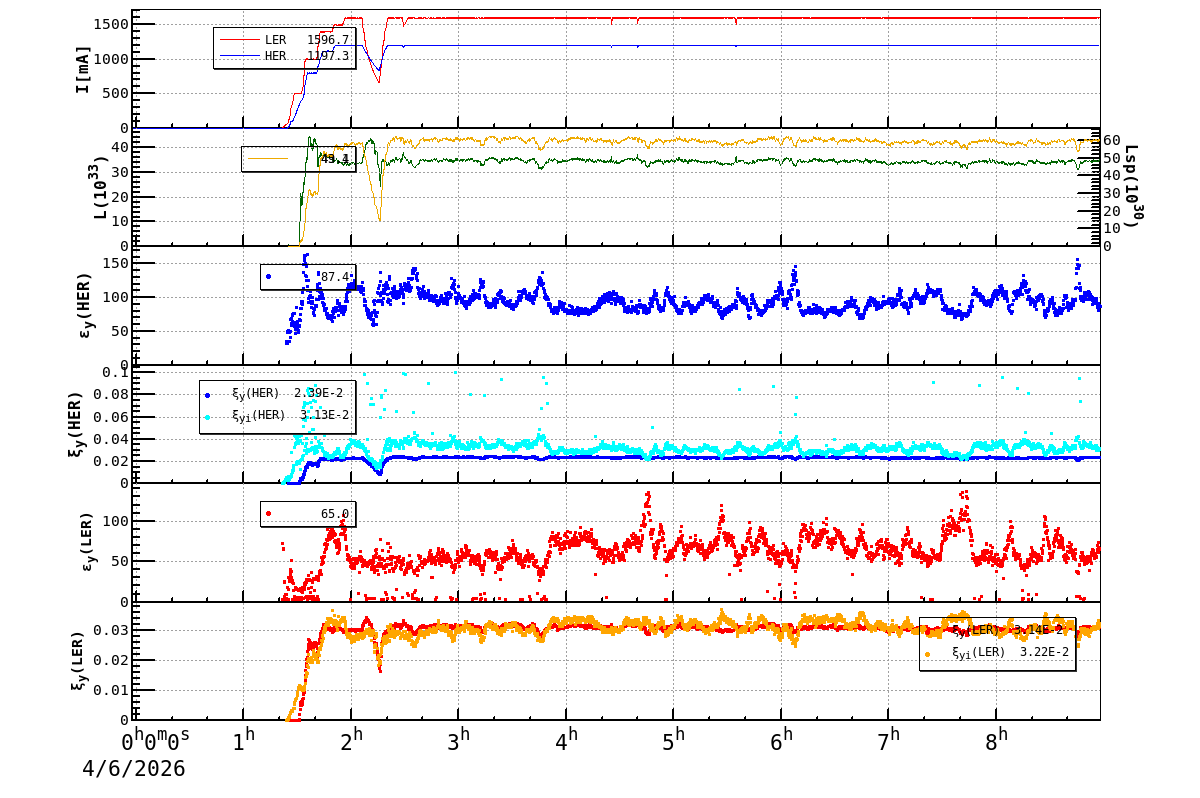This screenshot has height=798, width=1200.
Task: Click the 87.4 value in the HER emittance legend
Action: [x=334, y=277]
